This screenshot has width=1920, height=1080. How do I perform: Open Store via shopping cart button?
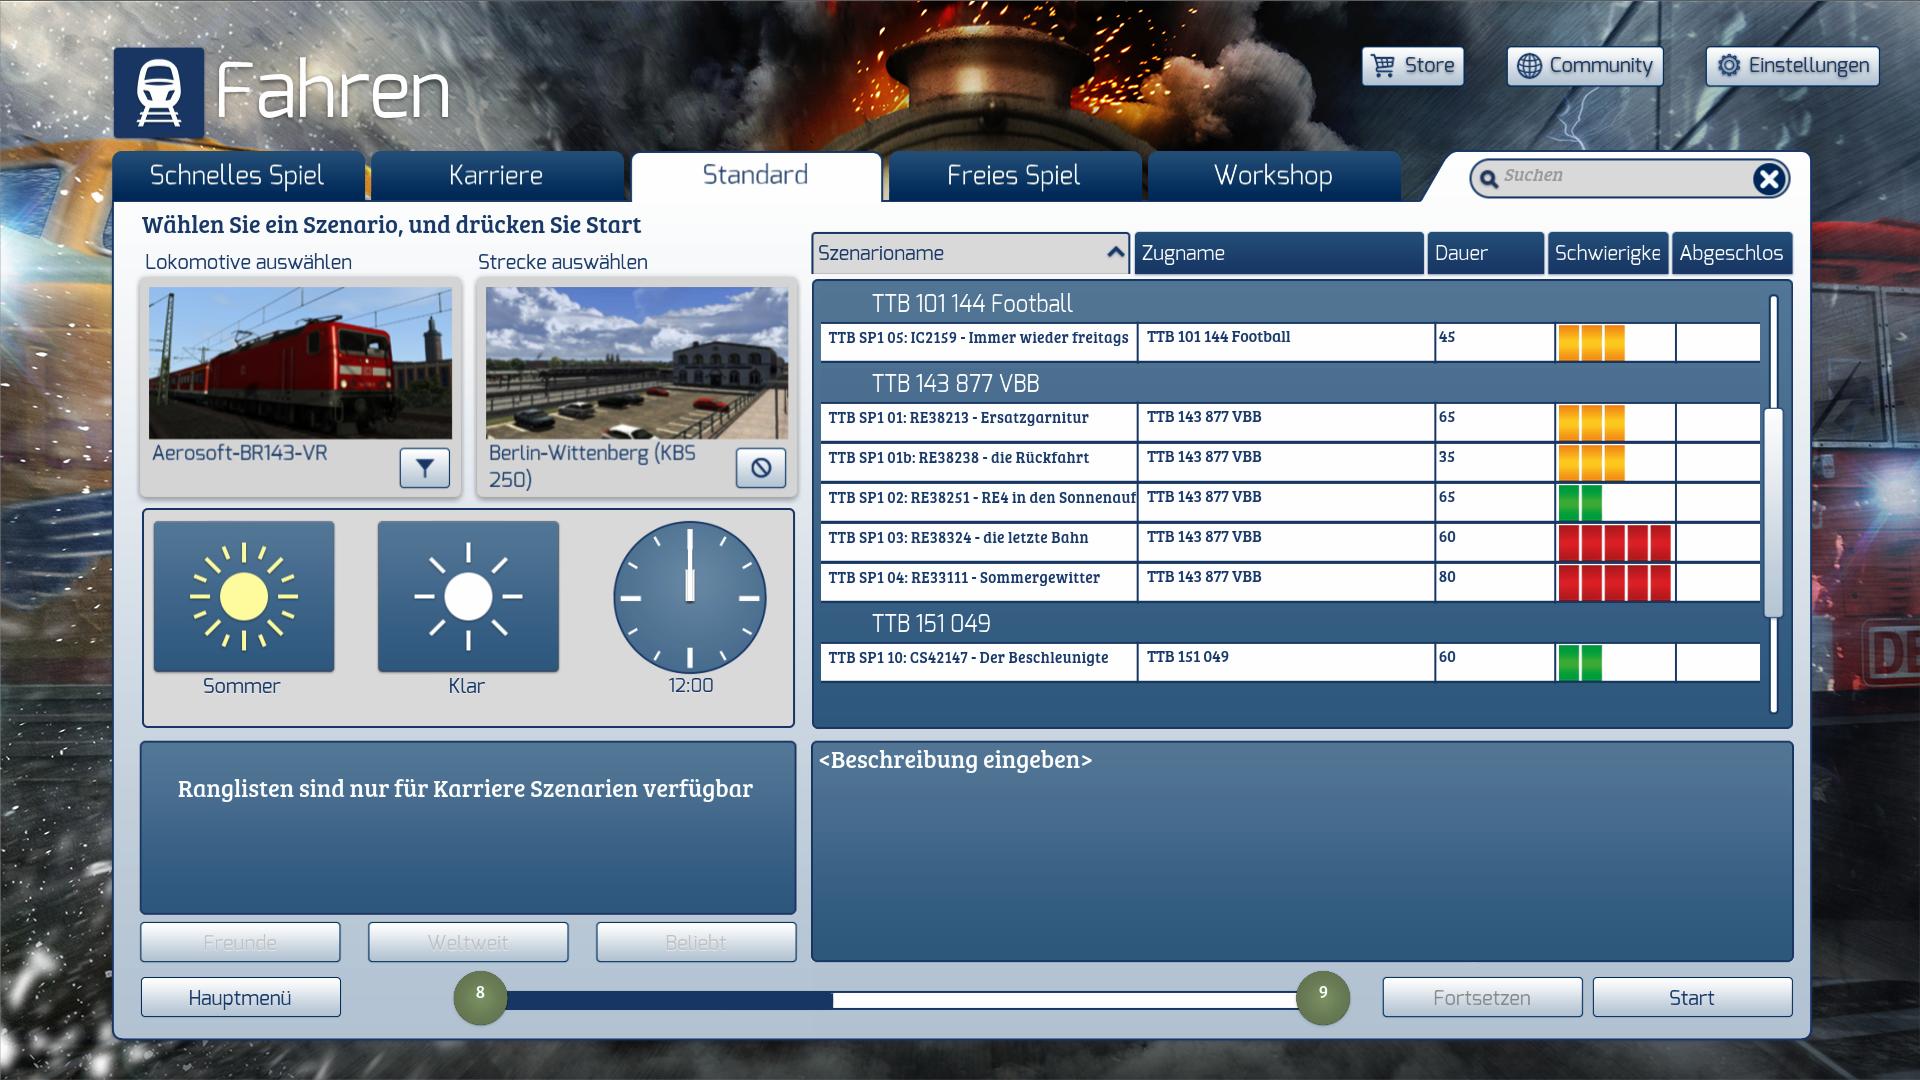(x=1412, y=66)
